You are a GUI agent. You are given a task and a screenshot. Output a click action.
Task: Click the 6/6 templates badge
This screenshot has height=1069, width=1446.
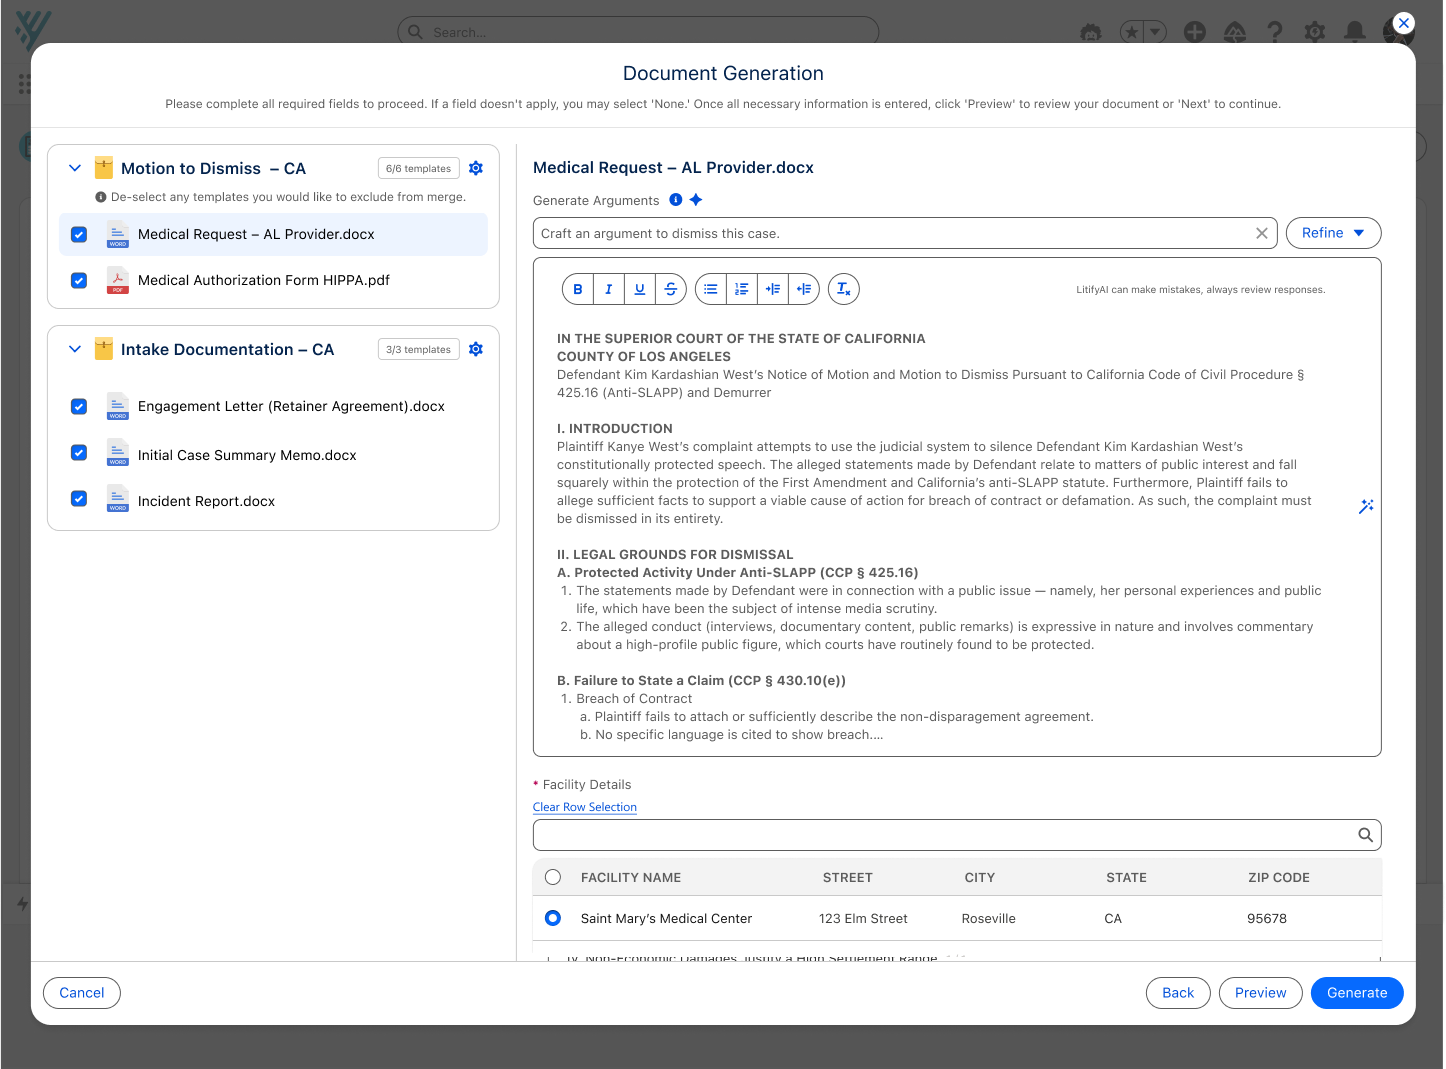[x=419, y=168]
